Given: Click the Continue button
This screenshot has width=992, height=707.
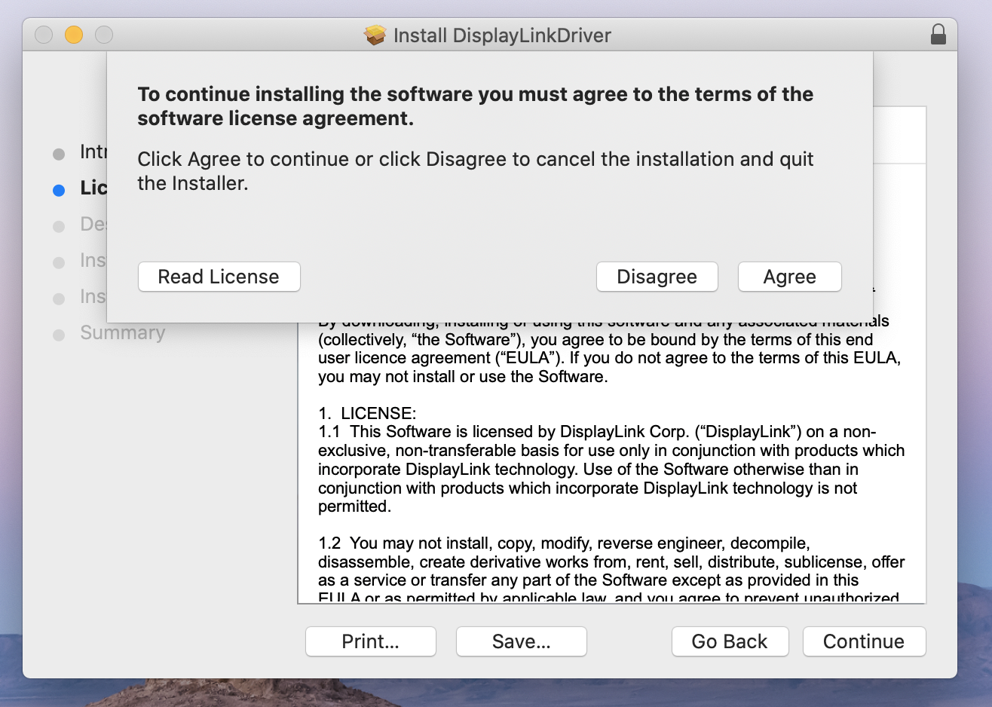Looking at the screenshot, I should (864, 641).
